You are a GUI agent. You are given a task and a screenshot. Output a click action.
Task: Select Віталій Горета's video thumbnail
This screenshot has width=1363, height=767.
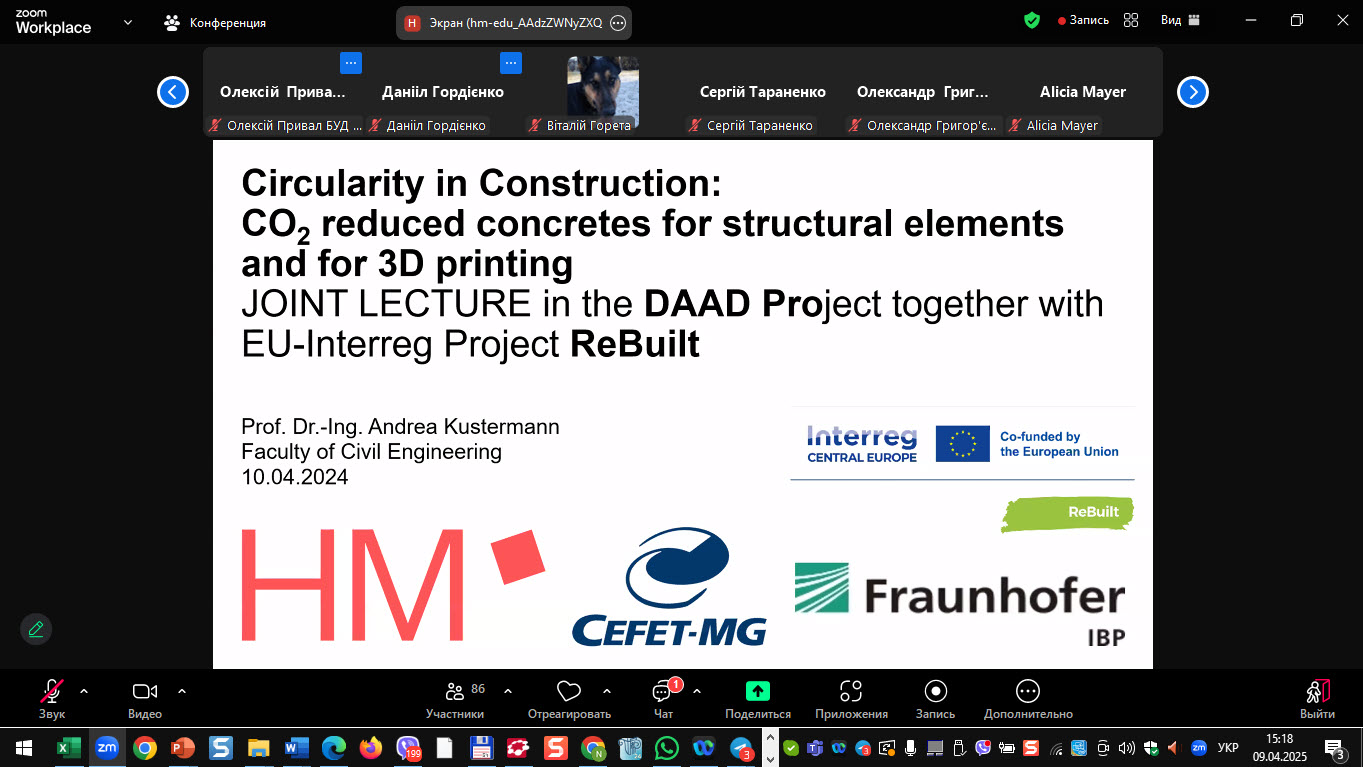pos(603,92)
